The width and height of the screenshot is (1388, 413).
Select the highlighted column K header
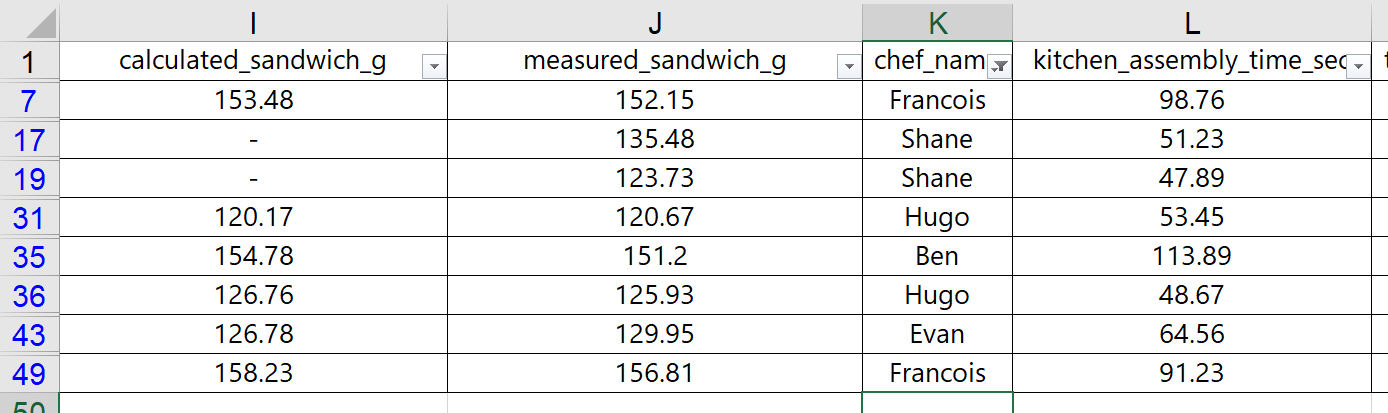point(937,22)
